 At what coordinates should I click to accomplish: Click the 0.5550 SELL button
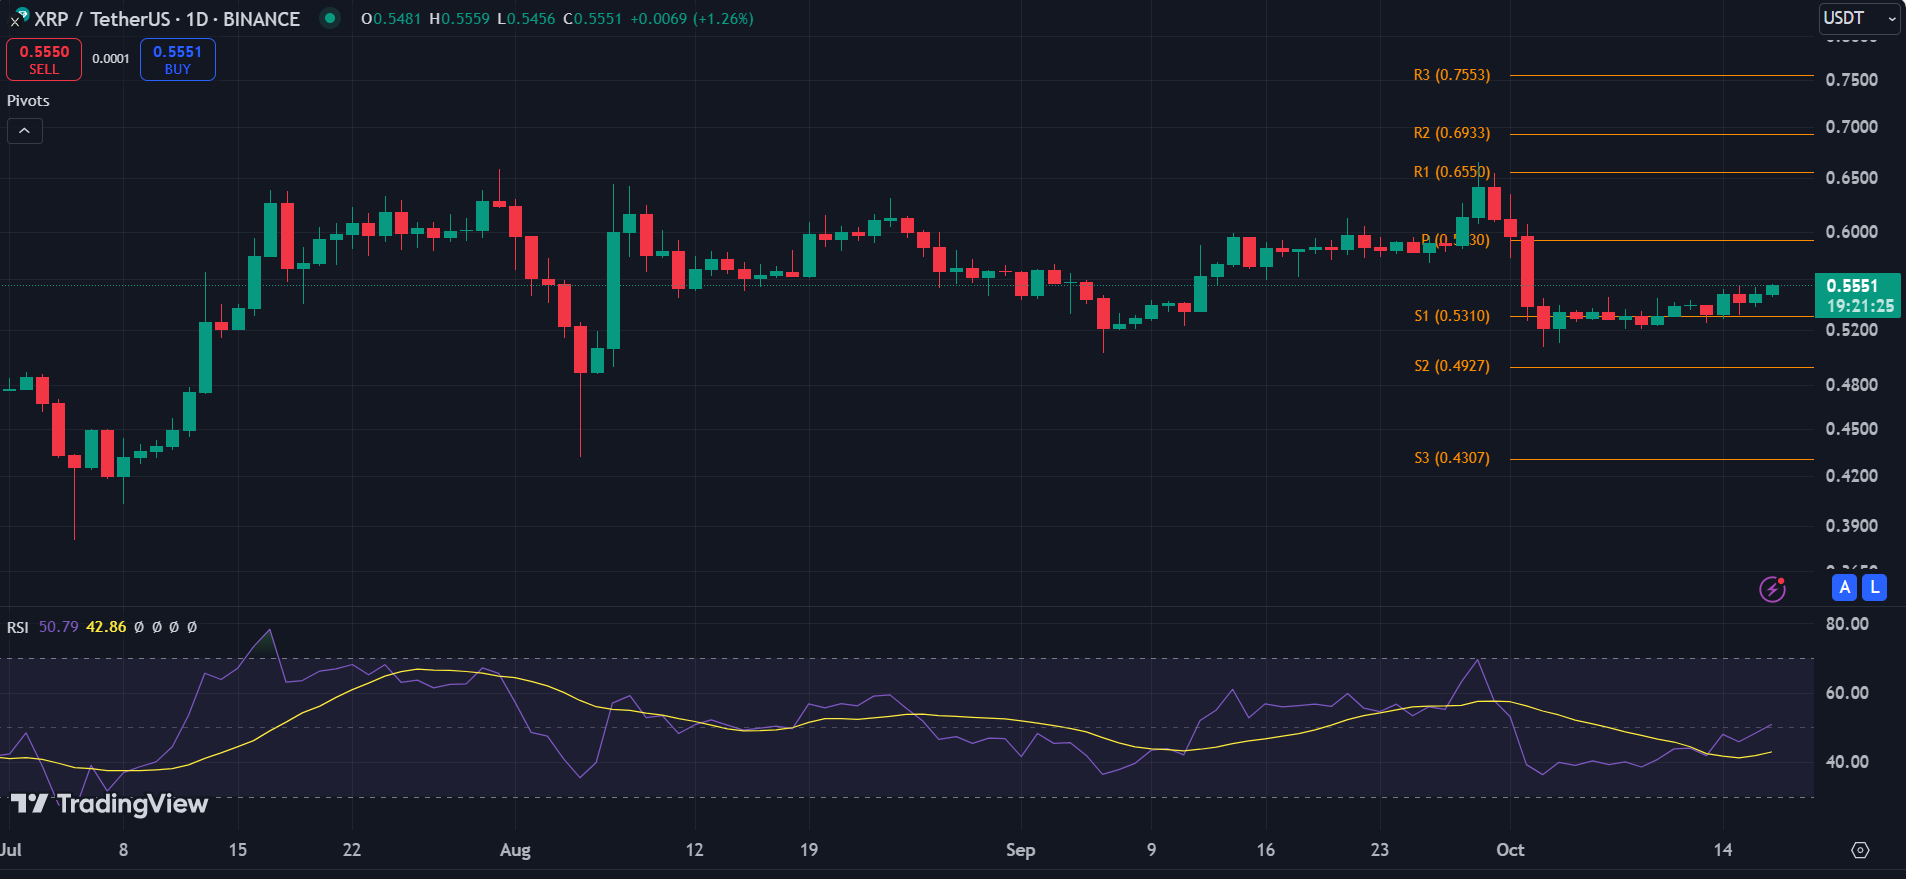point(44,59)
